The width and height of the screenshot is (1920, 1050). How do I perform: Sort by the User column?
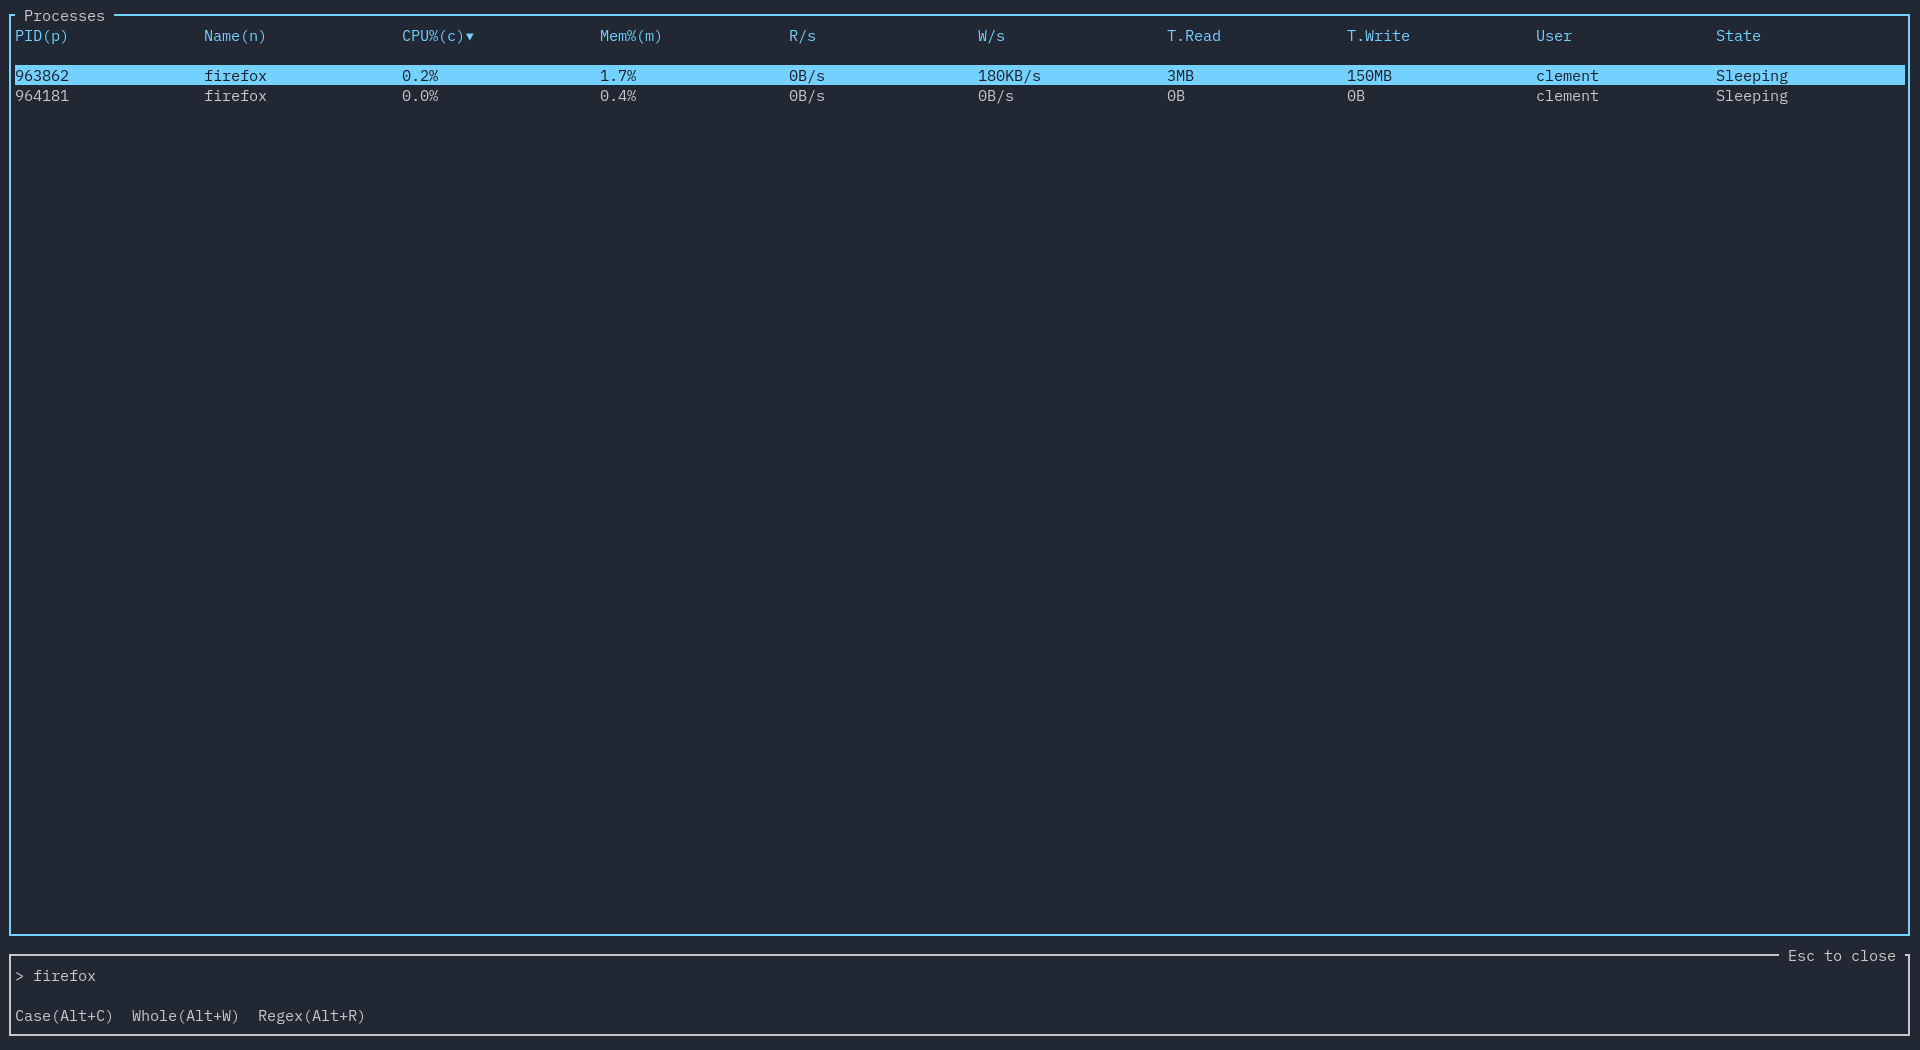(x=1552, y=36)
